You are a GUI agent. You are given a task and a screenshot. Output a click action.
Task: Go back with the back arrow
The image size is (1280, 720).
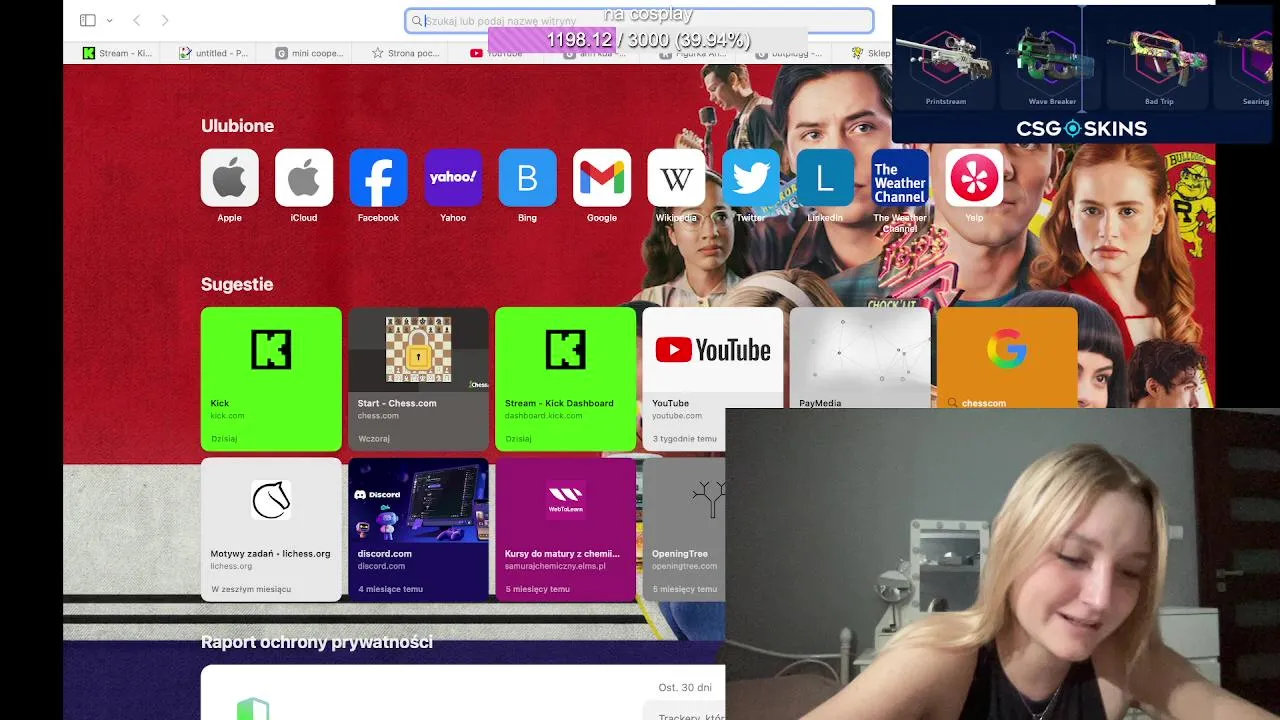137,20
